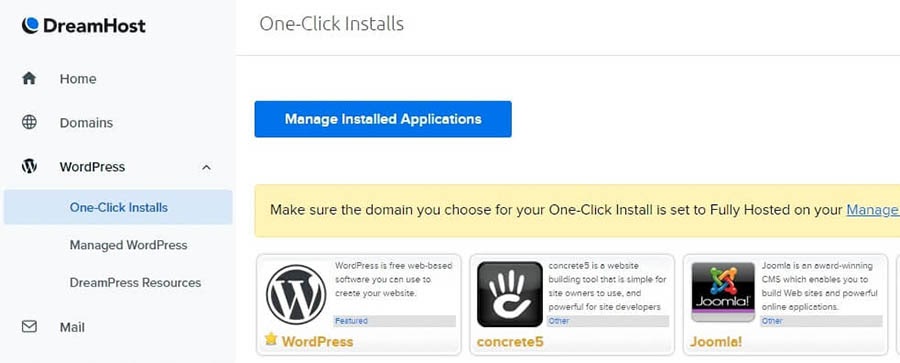The image size is (900, 363).
Task: Click the Featured category tag
Action: [351, 320]
